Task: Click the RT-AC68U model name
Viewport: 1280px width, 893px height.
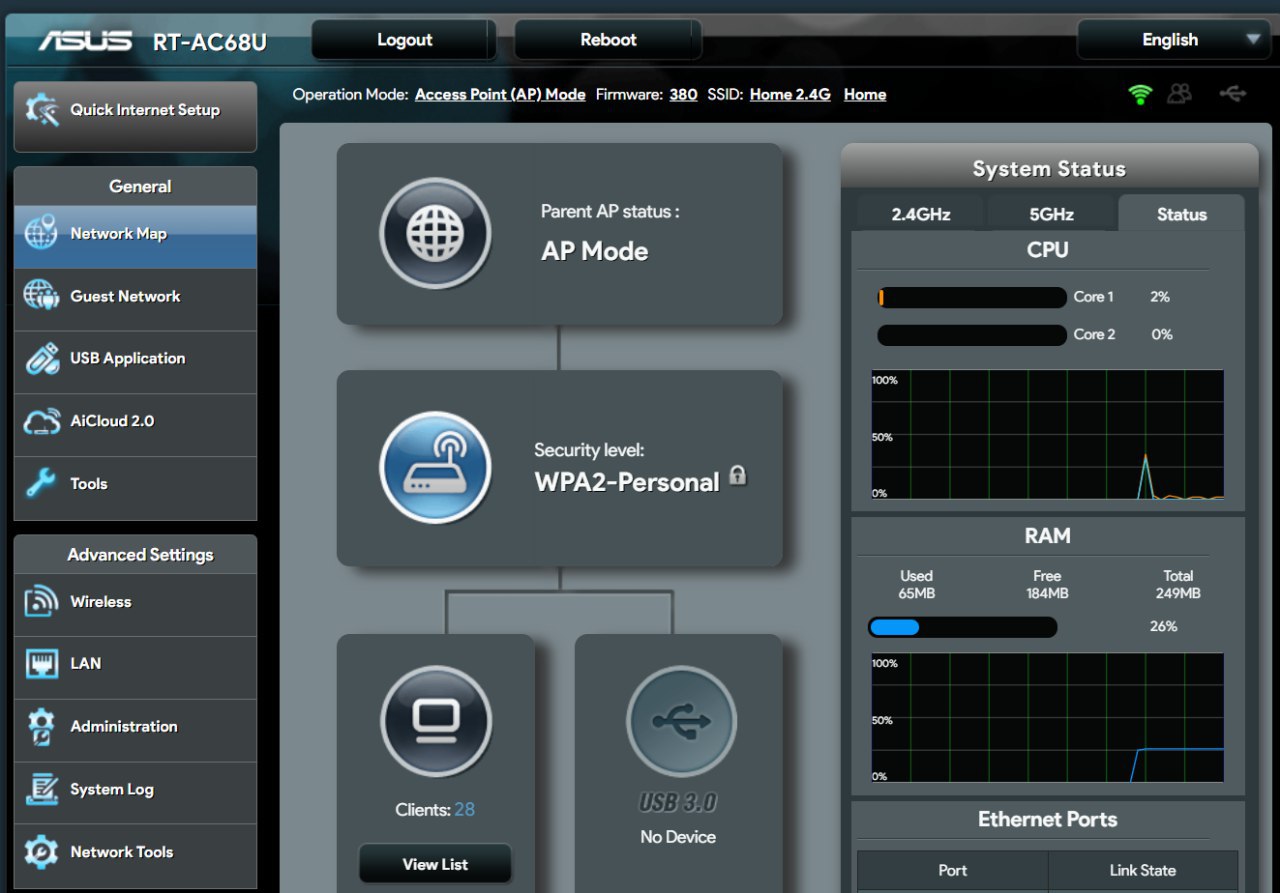Action: click(210, 42)
